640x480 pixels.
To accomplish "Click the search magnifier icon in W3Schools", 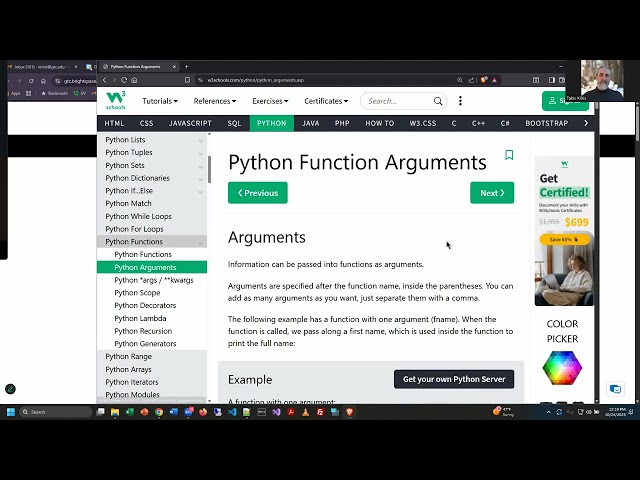I will pos(438,101).
